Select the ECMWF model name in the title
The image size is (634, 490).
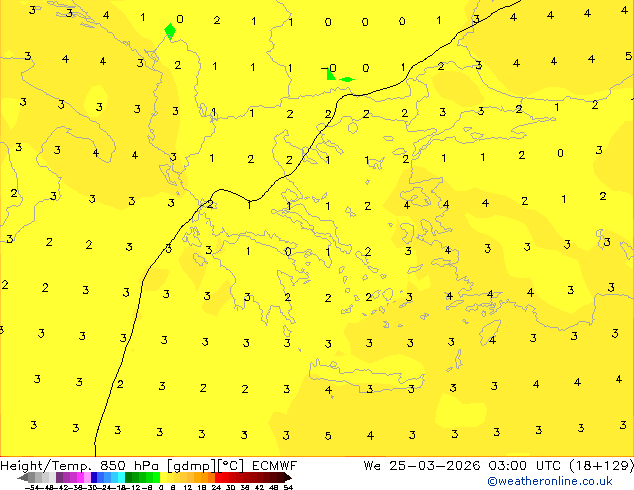tap(274, 466)
